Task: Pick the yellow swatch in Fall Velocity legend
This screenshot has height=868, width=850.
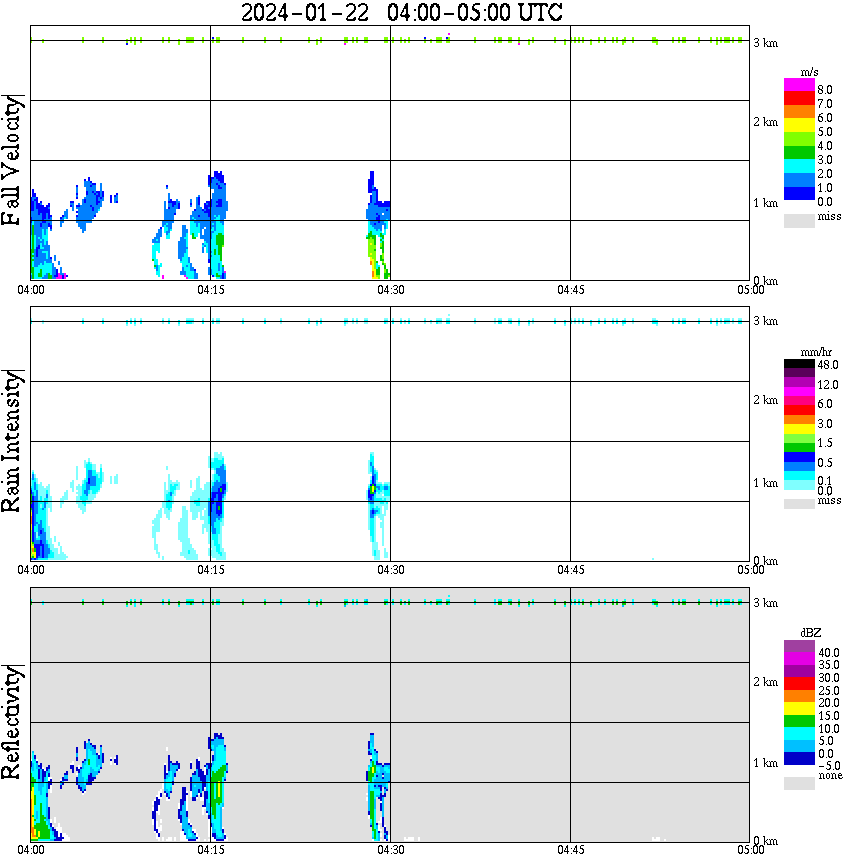Action: 799,125
